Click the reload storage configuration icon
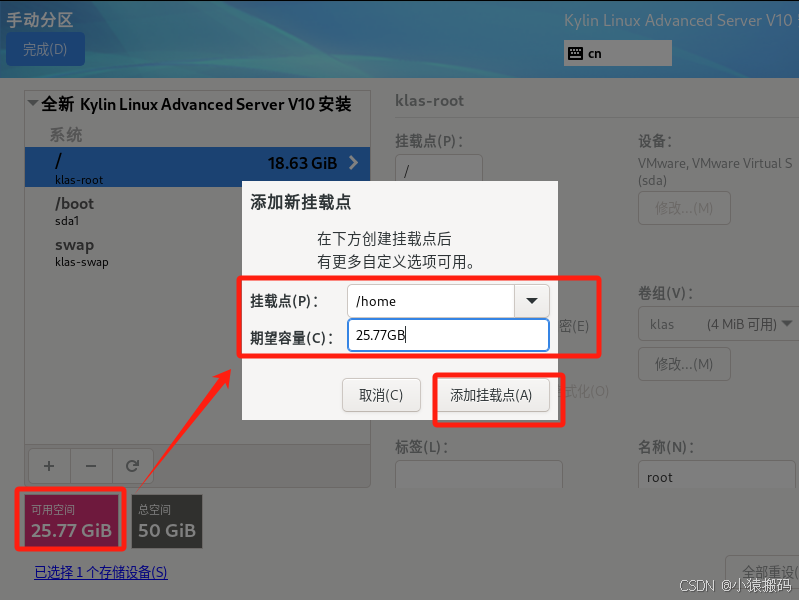The height and width of the screenshot is (600, 799). coord(132,466)
